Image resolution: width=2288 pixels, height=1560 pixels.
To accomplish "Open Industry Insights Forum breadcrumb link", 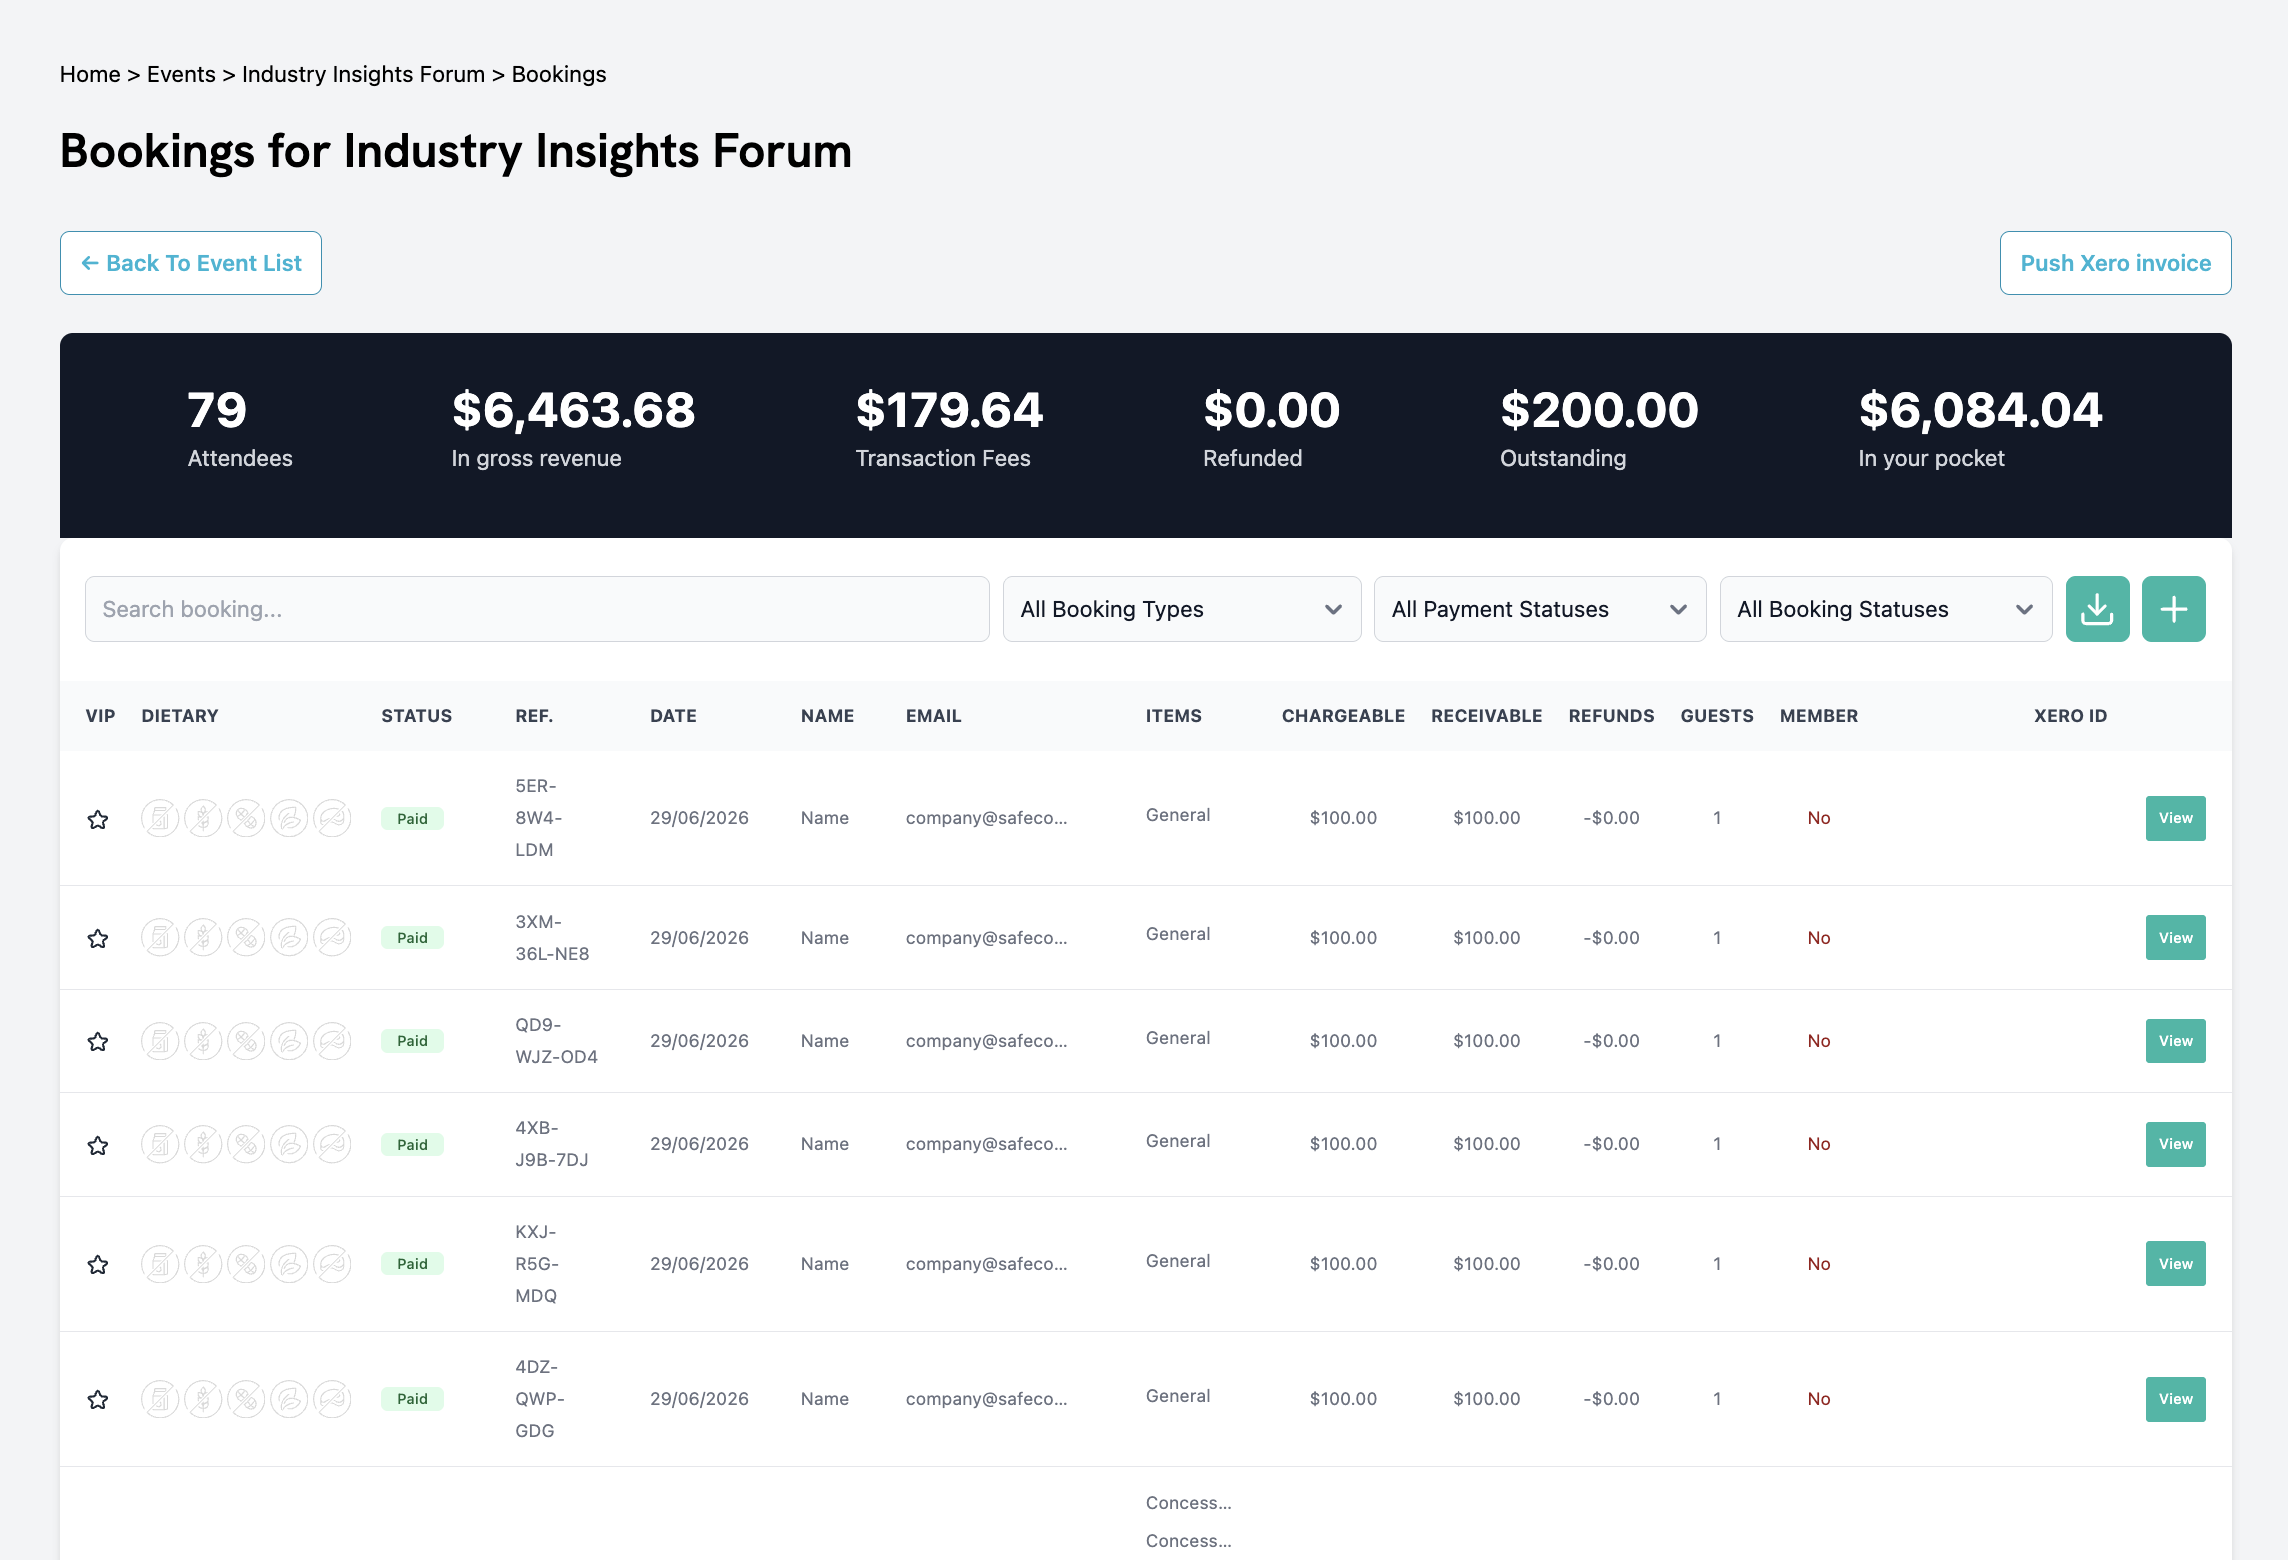I will (x=363, y=74).
